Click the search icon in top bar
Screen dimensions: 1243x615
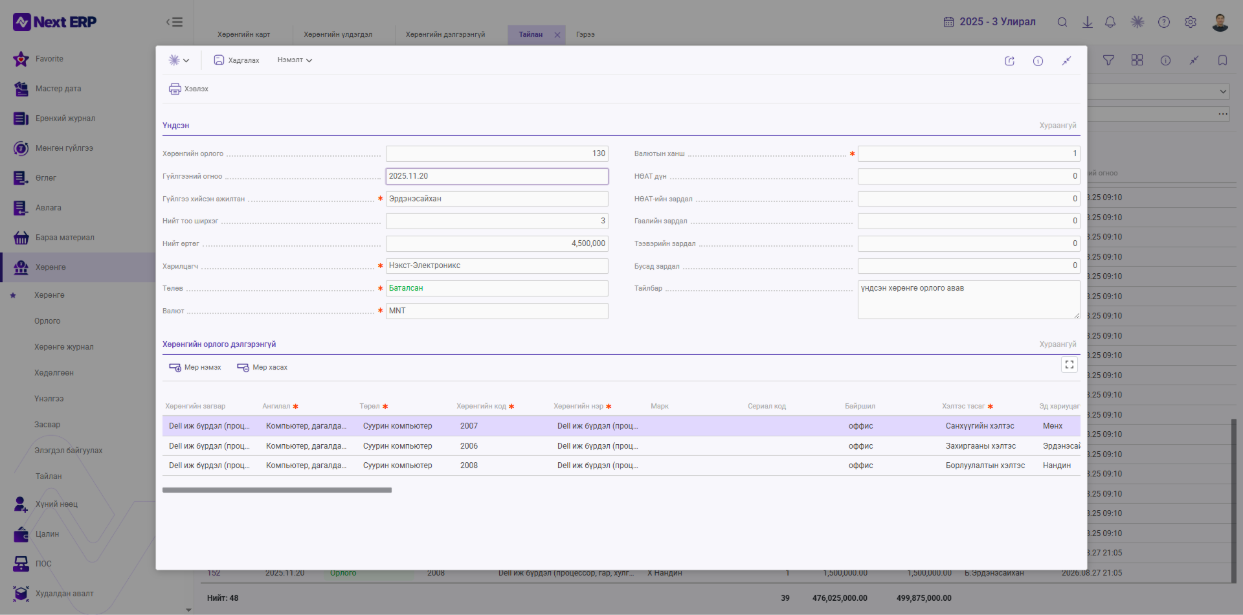point(1063,22)
